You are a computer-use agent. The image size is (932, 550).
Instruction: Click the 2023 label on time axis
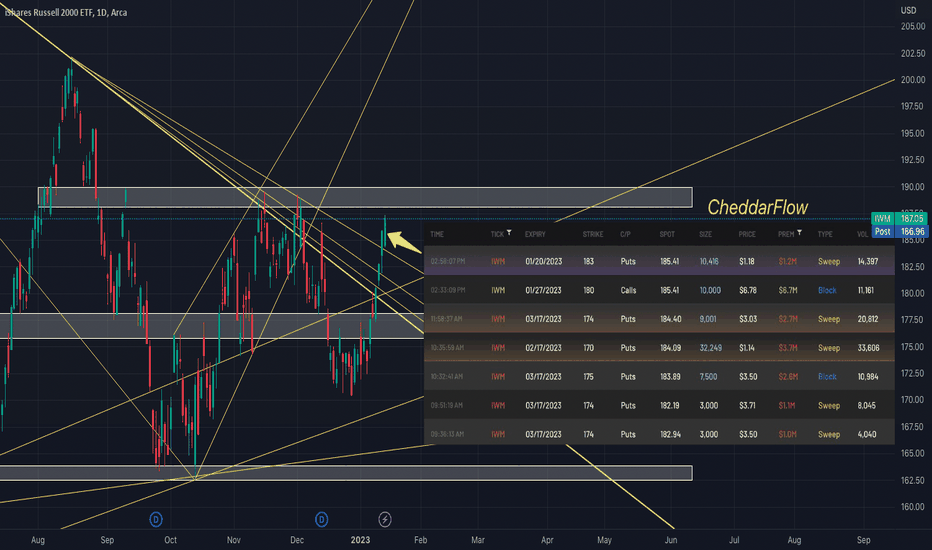click(x=360, y=540)
